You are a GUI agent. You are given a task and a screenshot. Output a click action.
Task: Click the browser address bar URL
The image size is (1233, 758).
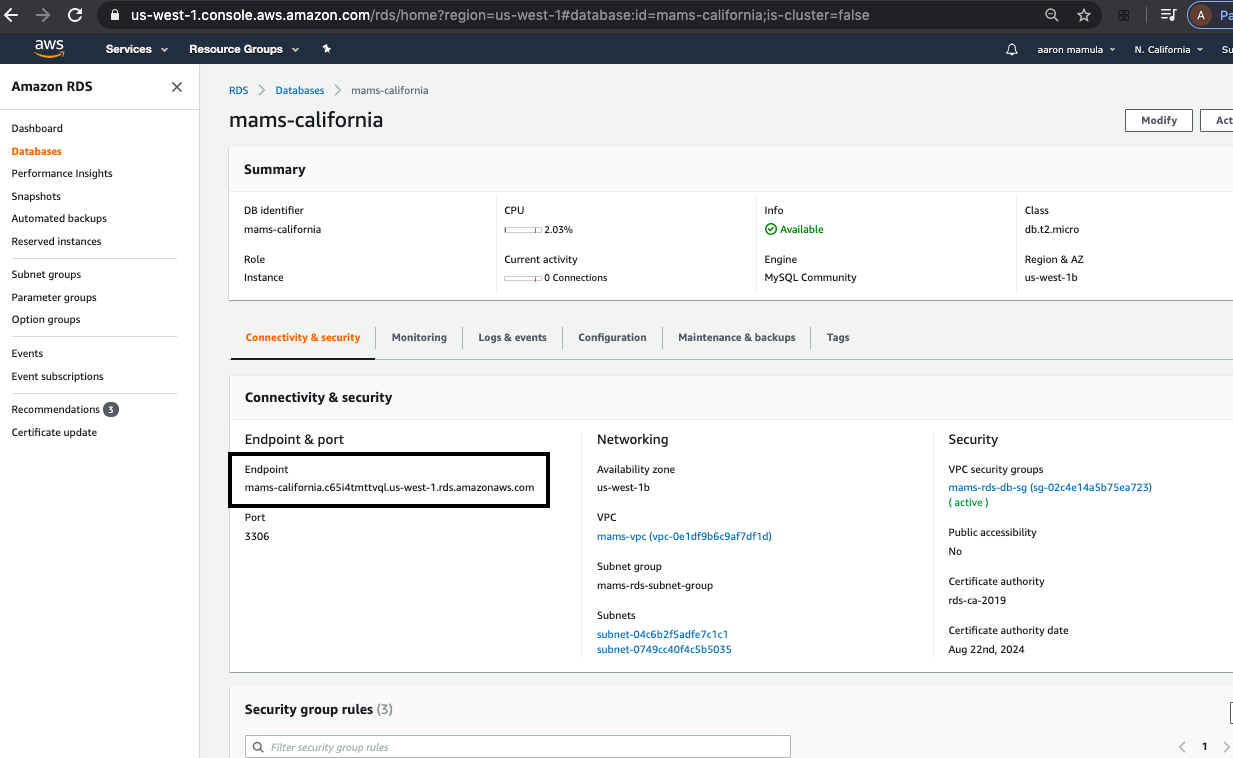500,15
